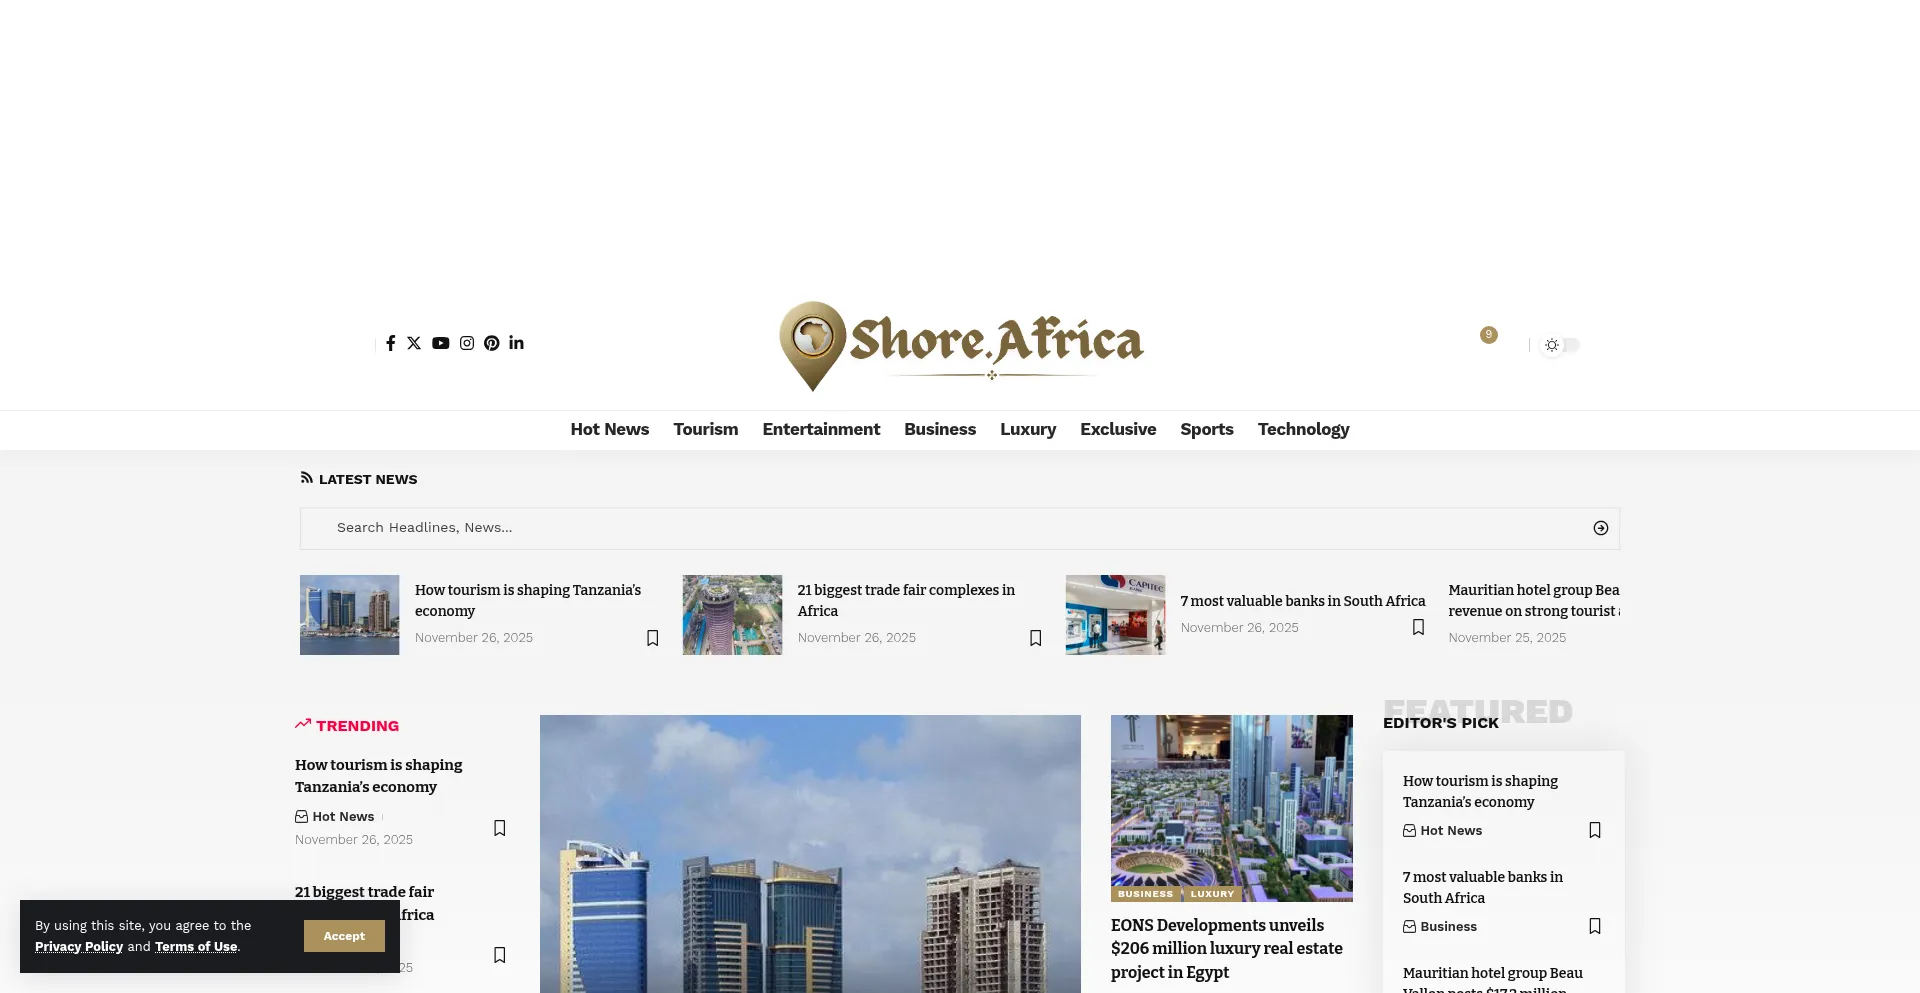Open the Facebook social icon
The height and width of the screenshot is (993, 1920).
(390, 343)
